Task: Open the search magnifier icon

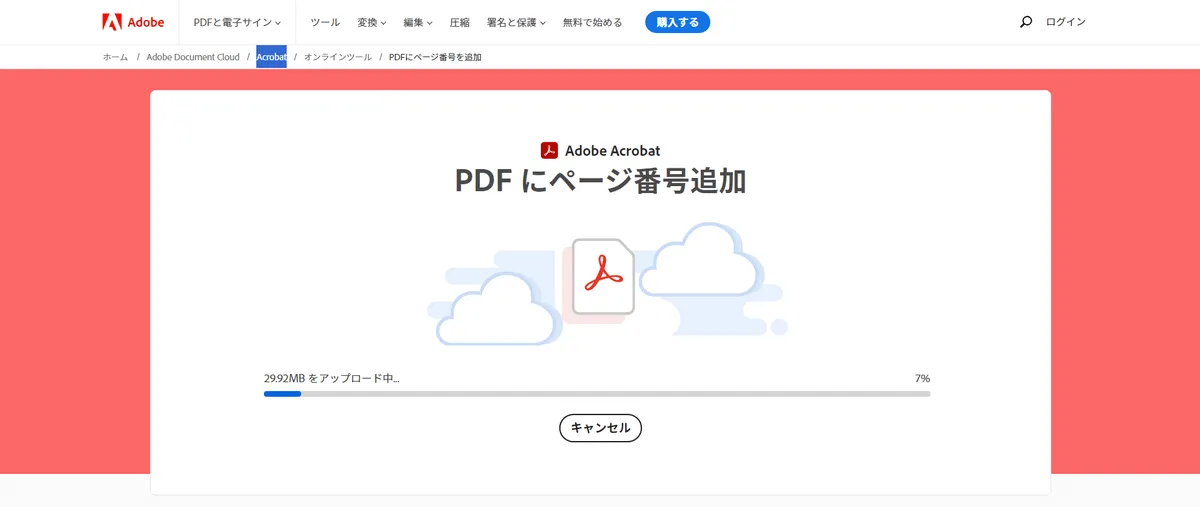Action: tap(1025, 22)
